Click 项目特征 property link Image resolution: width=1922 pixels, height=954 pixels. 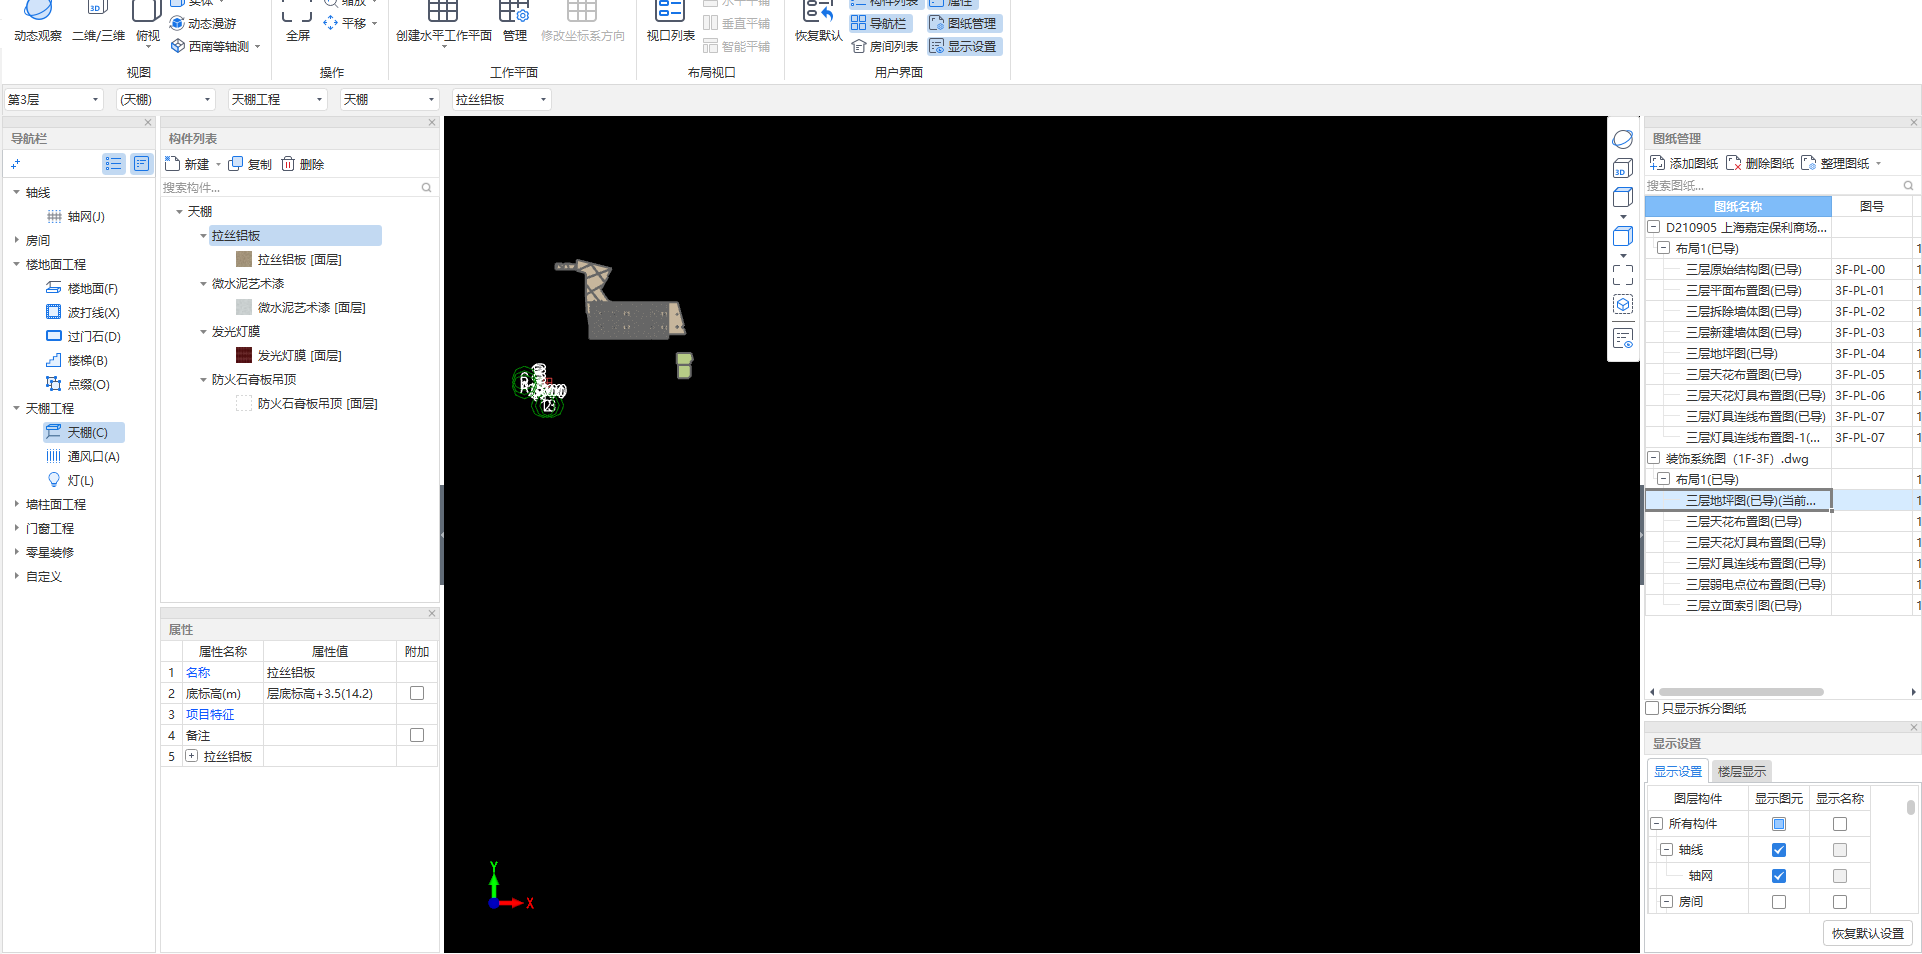pyautogui.click(x=210, y=714)
